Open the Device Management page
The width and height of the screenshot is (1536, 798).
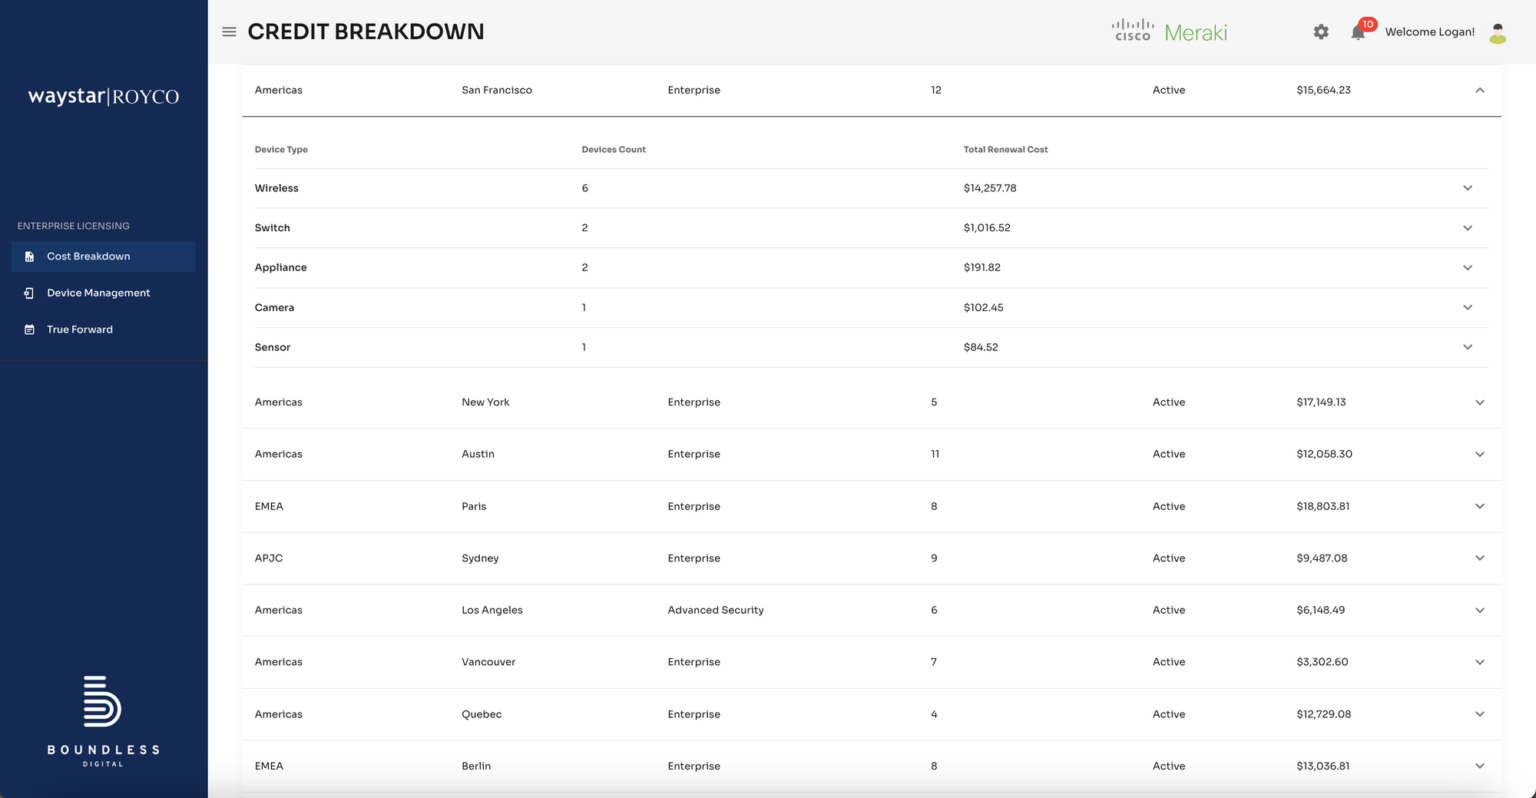(x=98, y=292)
